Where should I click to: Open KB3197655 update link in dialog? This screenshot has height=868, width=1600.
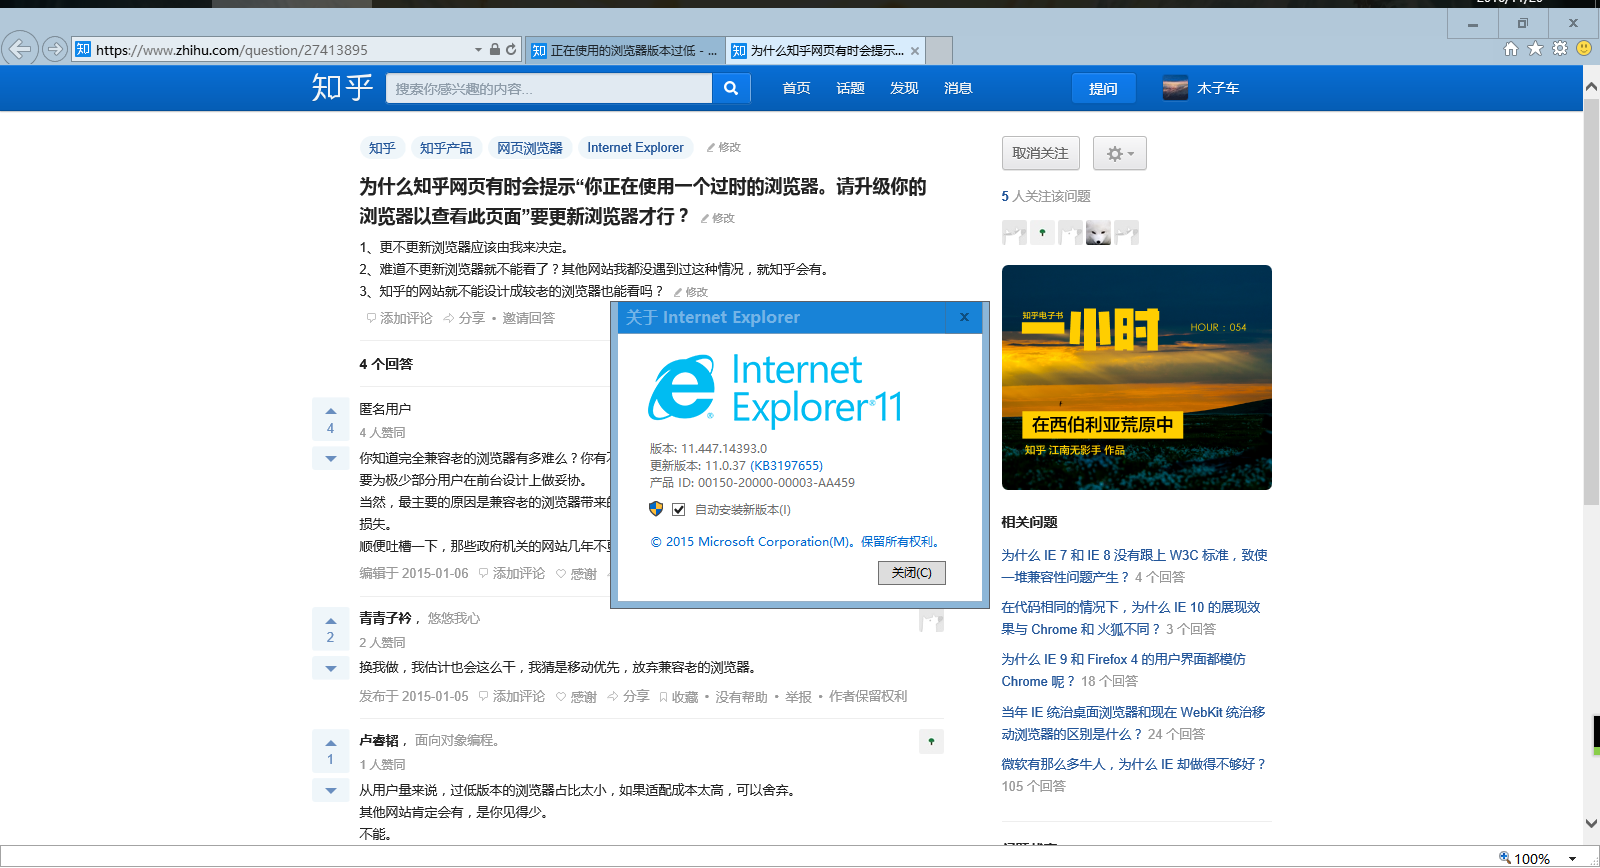pos(786,466)
